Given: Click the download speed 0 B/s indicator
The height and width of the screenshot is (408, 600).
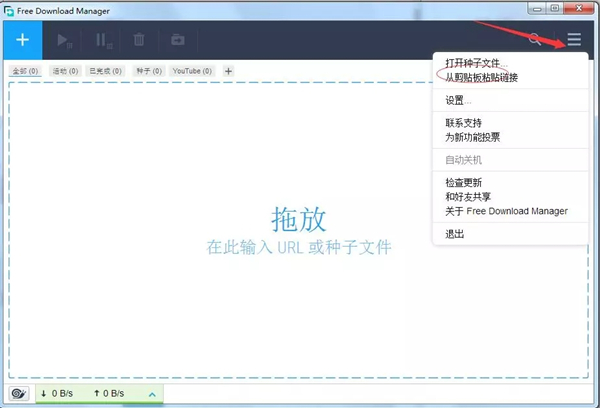Looking at the screenshot, I should pyautogui.click(x=57, y=393).
